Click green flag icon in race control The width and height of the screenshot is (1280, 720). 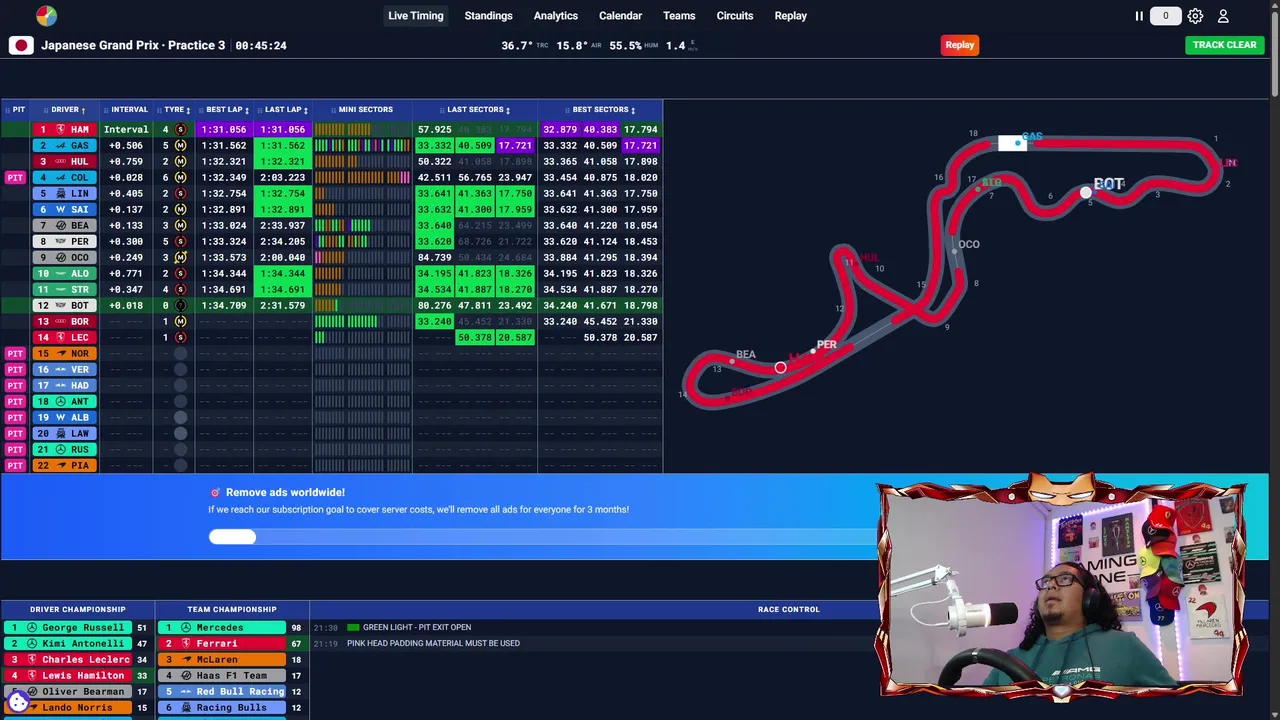(x=353, y=627)
